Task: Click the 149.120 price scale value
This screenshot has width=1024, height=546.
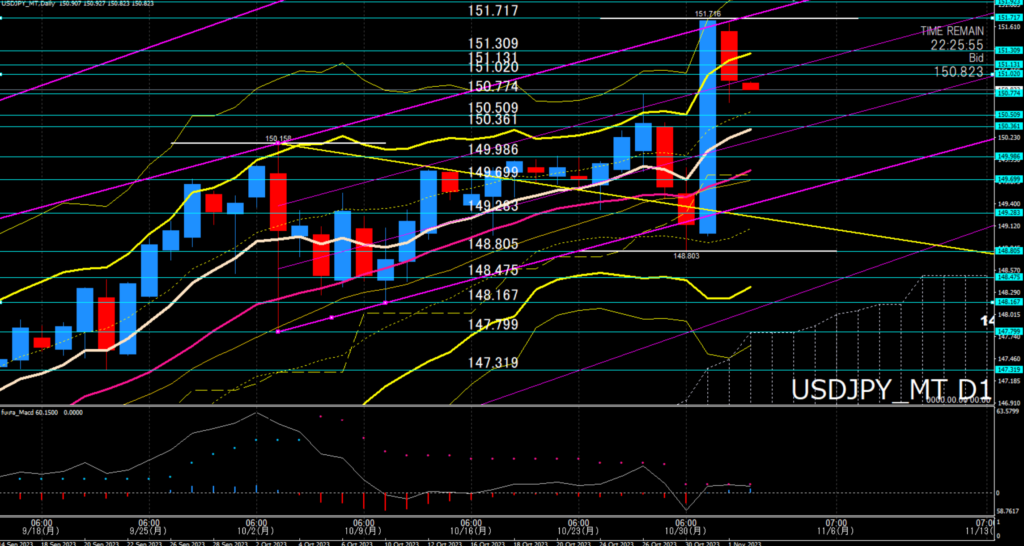Action: [1007, 226]
